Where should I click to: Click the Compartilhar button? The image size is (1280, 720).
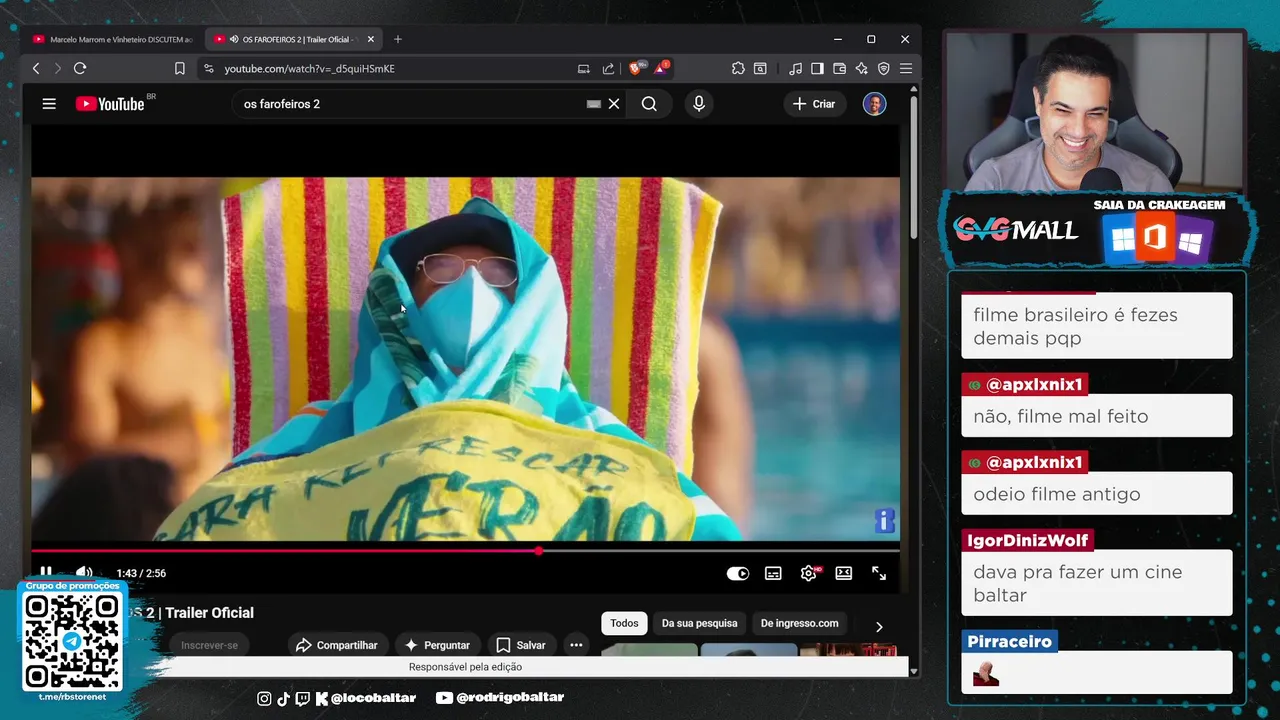[337, 645]
